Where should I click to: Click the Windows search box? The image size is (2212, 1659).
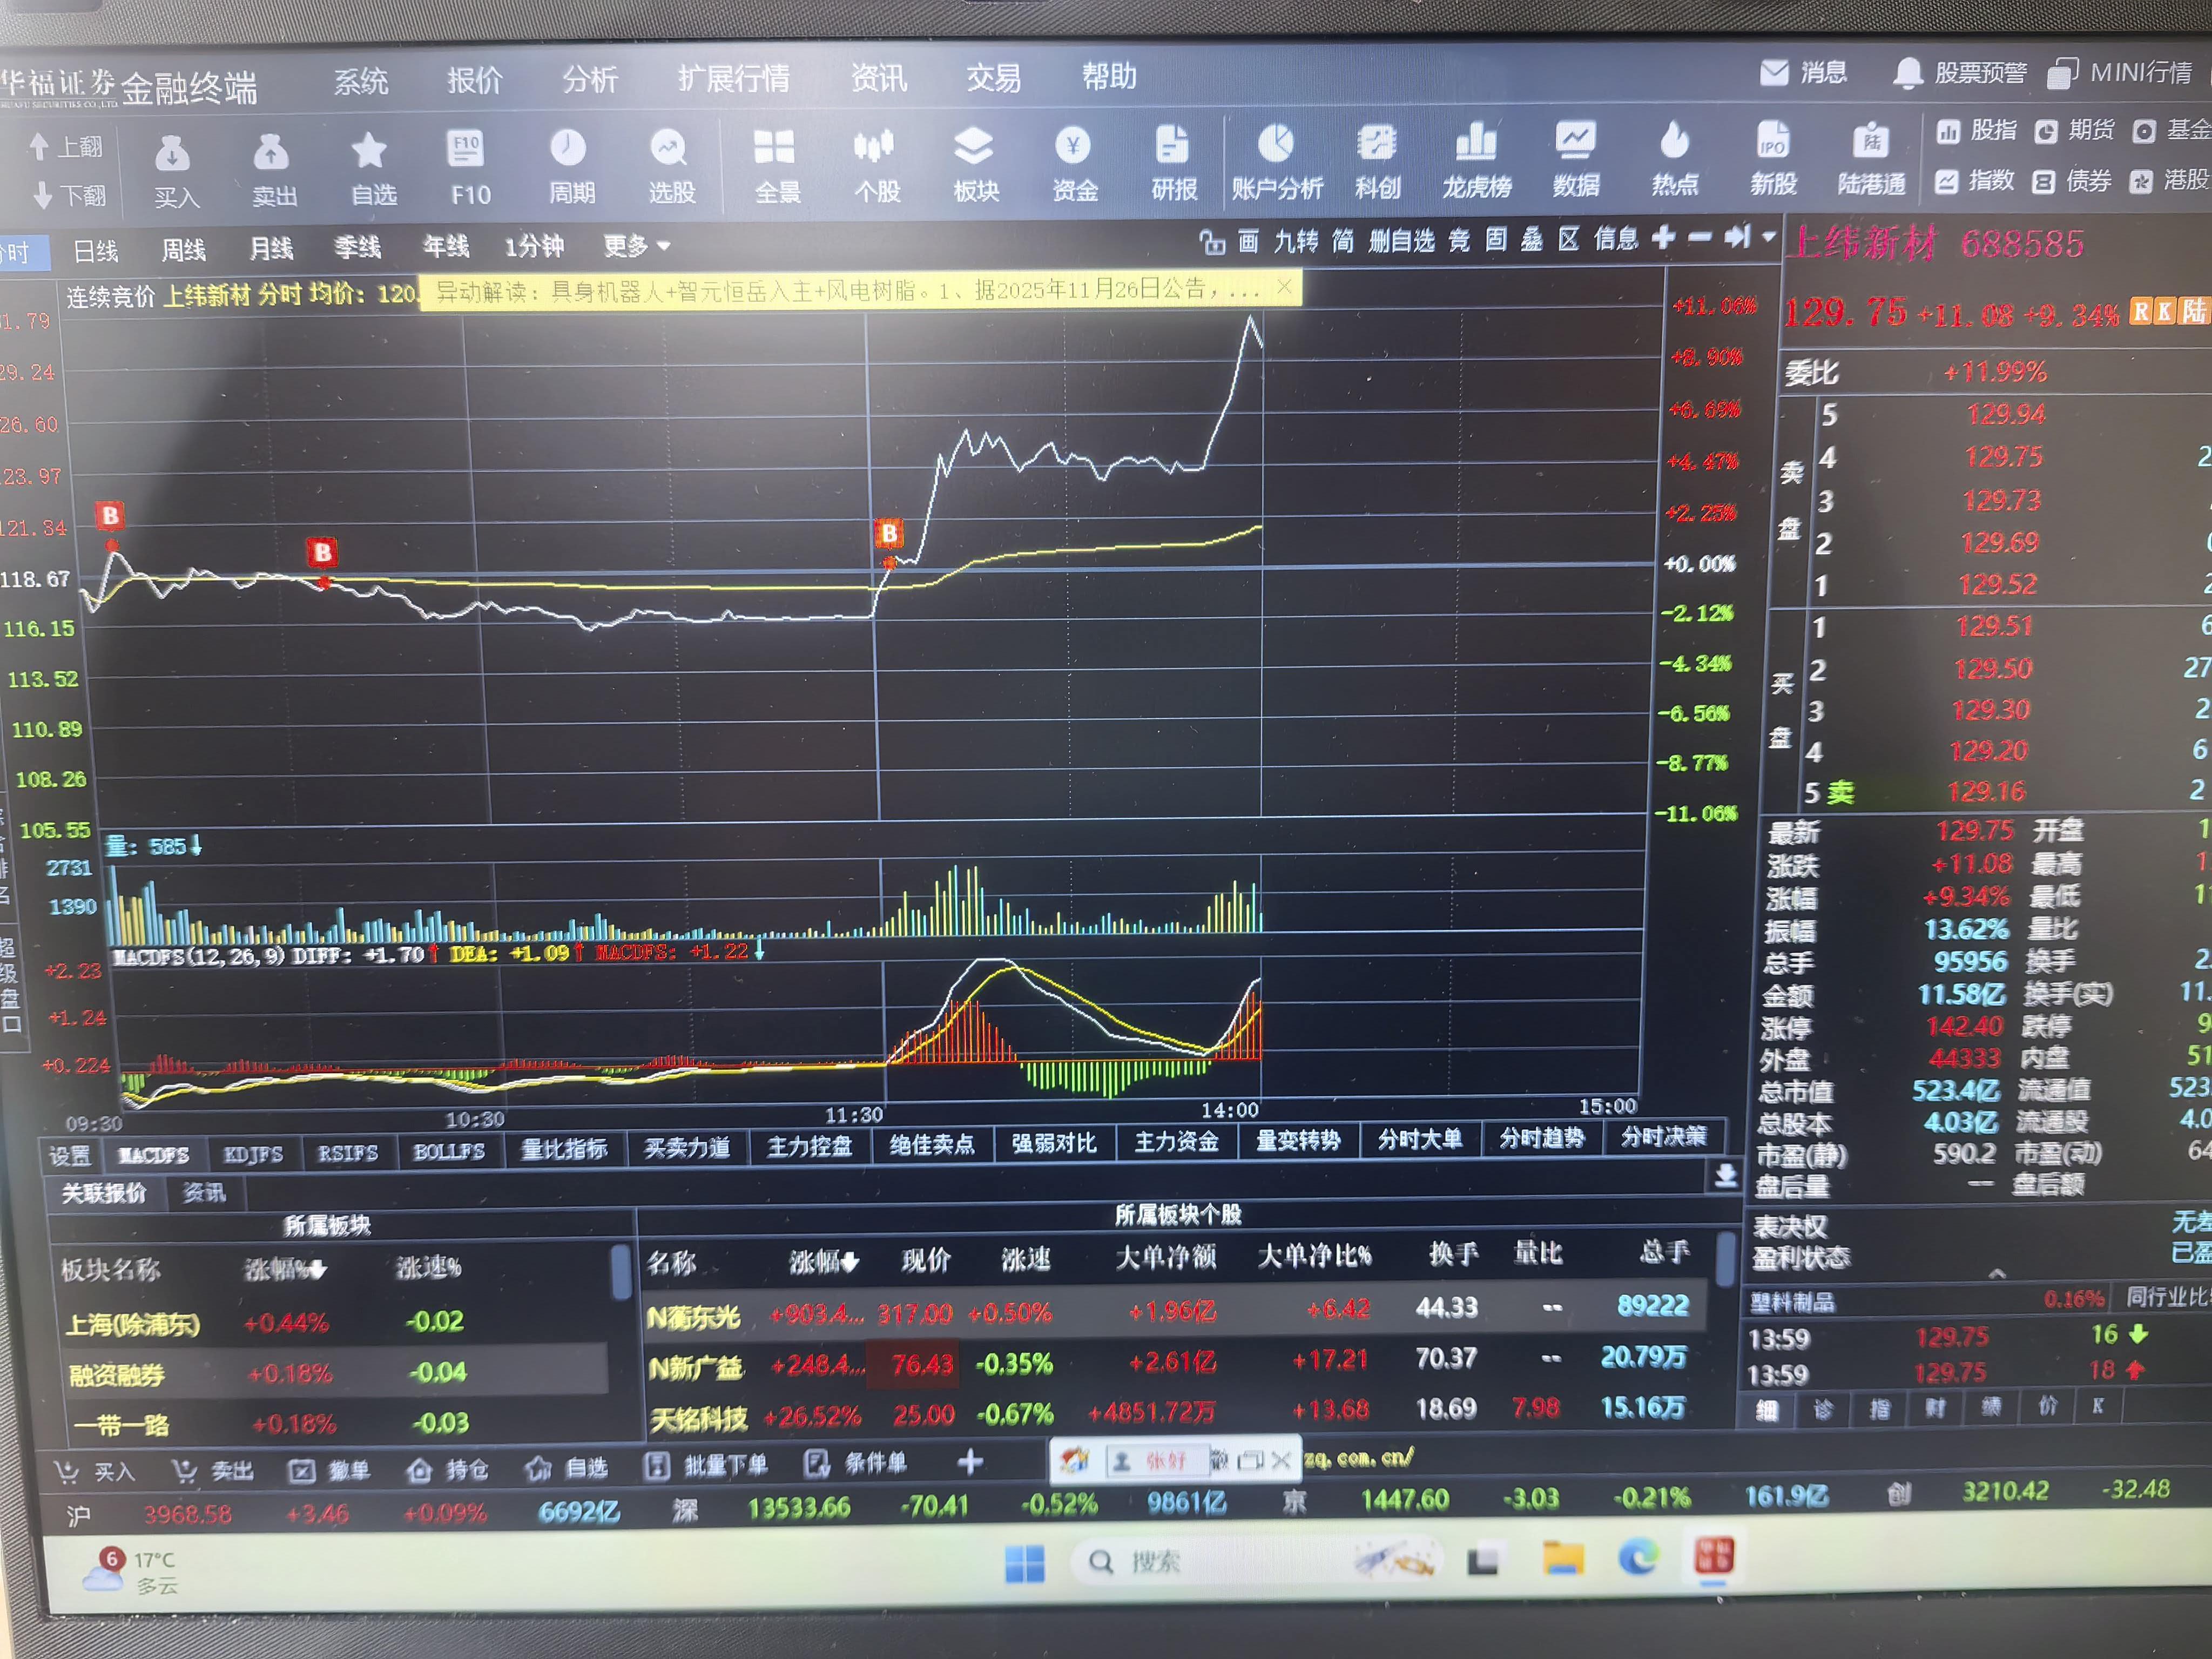(x=1155, y=1560)
